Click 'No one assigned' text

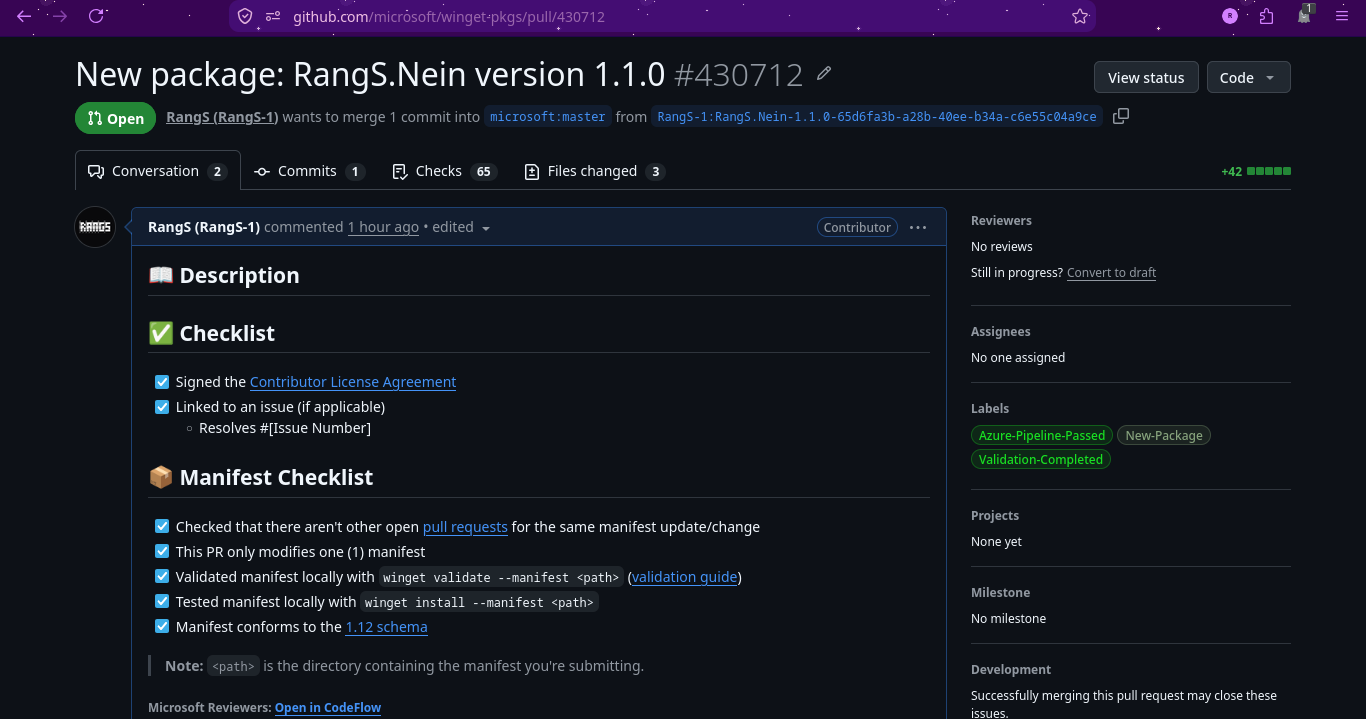click(x=1018, y=357)
